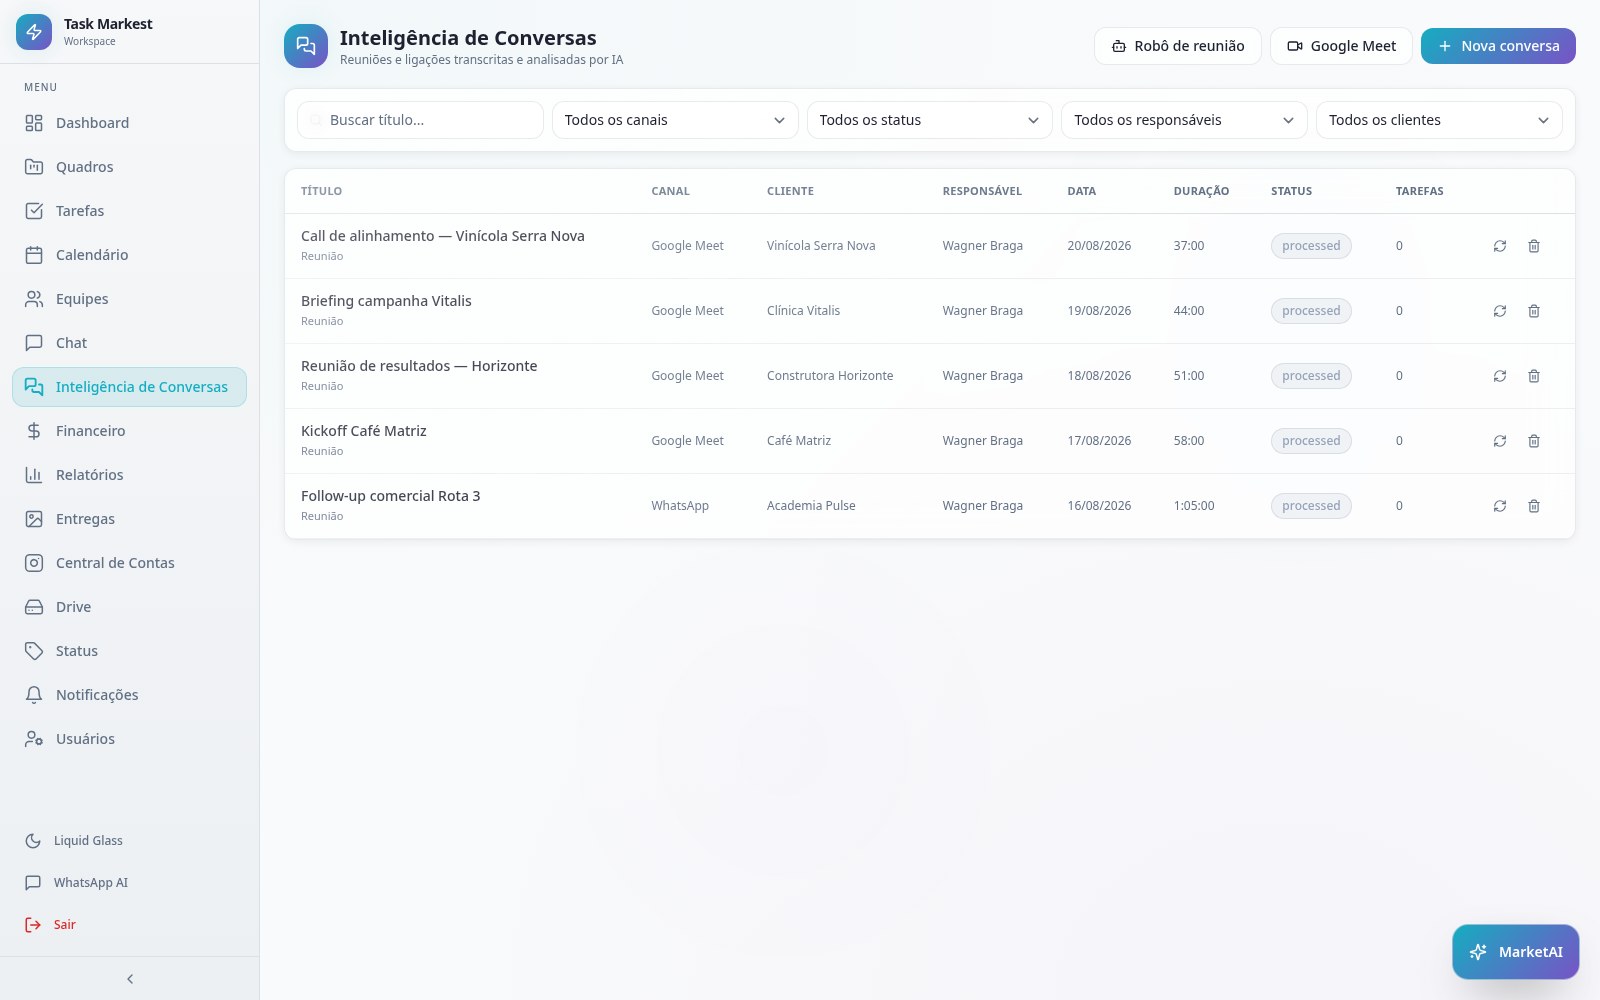
Task: Trash the Reunião de resultados row
Action: [x=1533, y=376]
